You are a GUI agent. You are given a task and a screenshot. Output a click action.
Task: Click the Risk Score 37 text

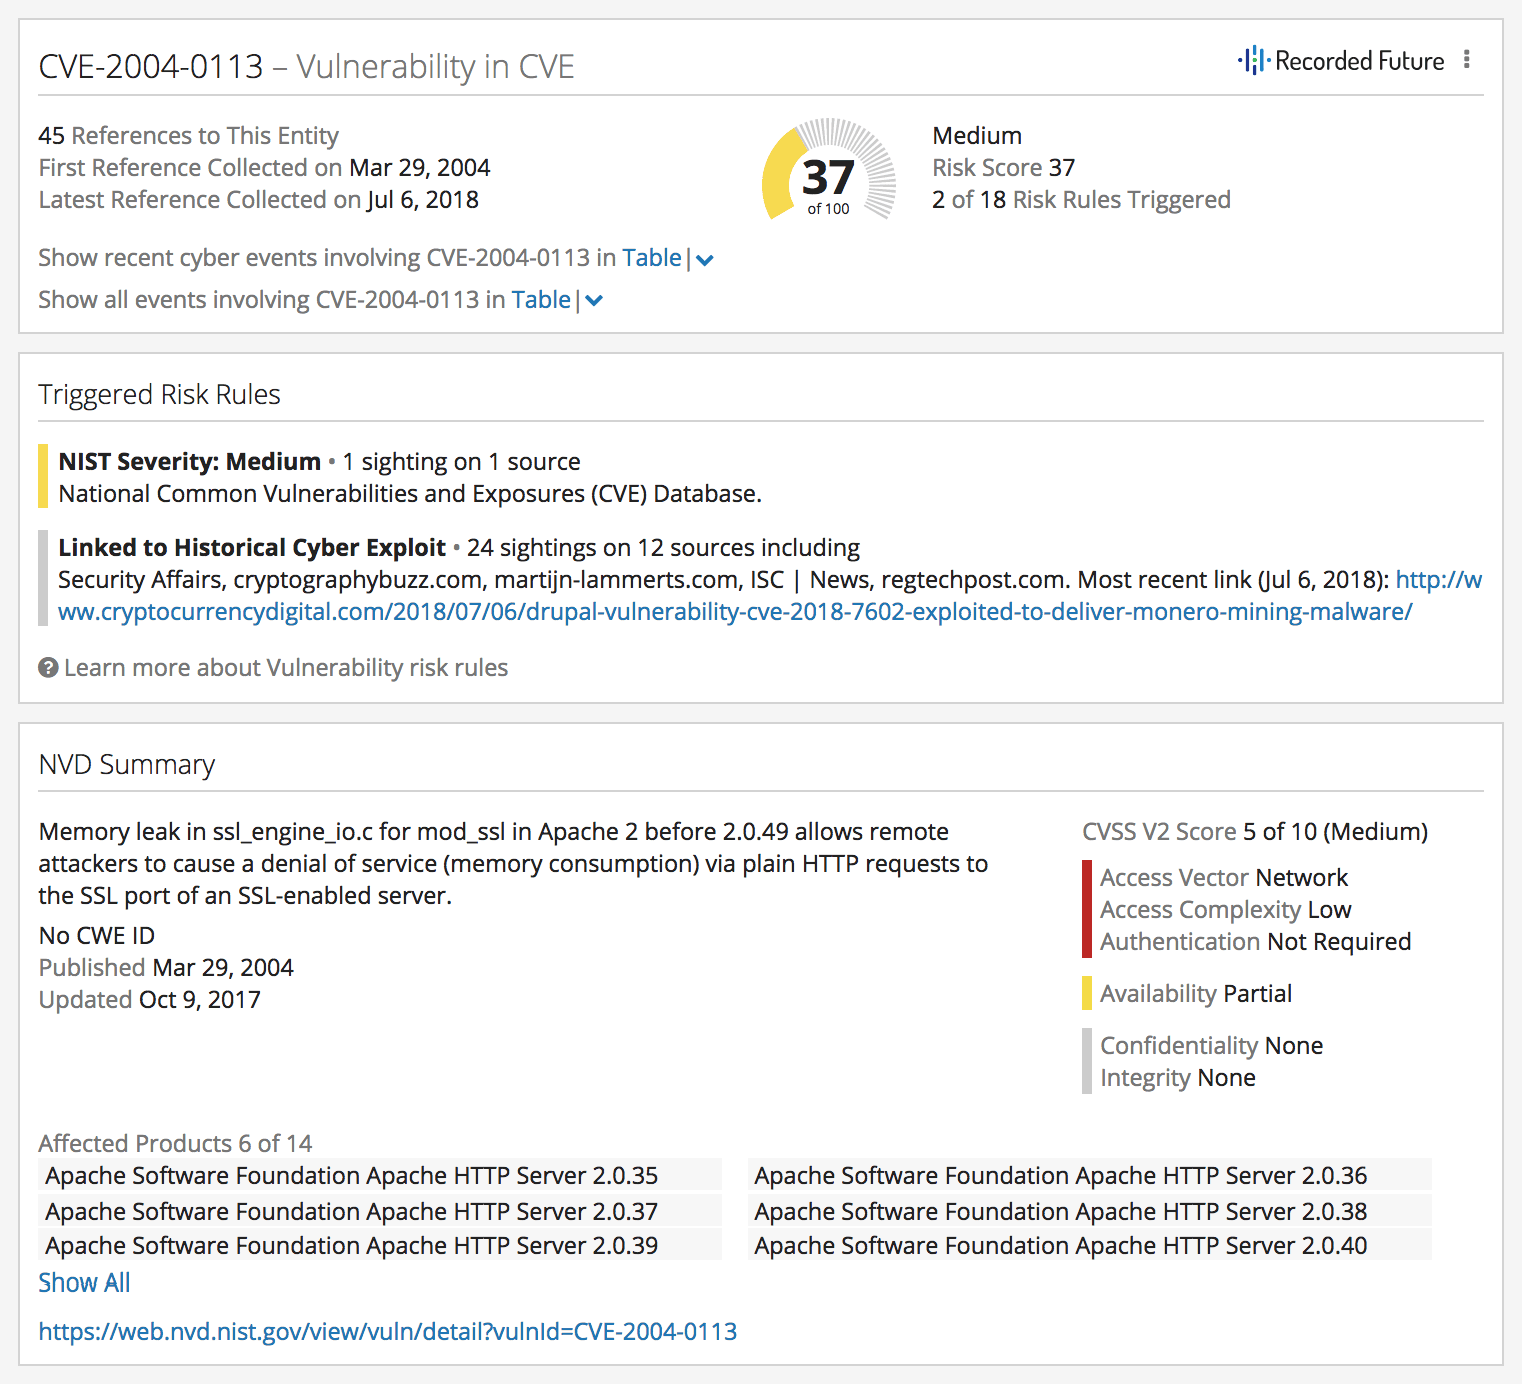1004,167
